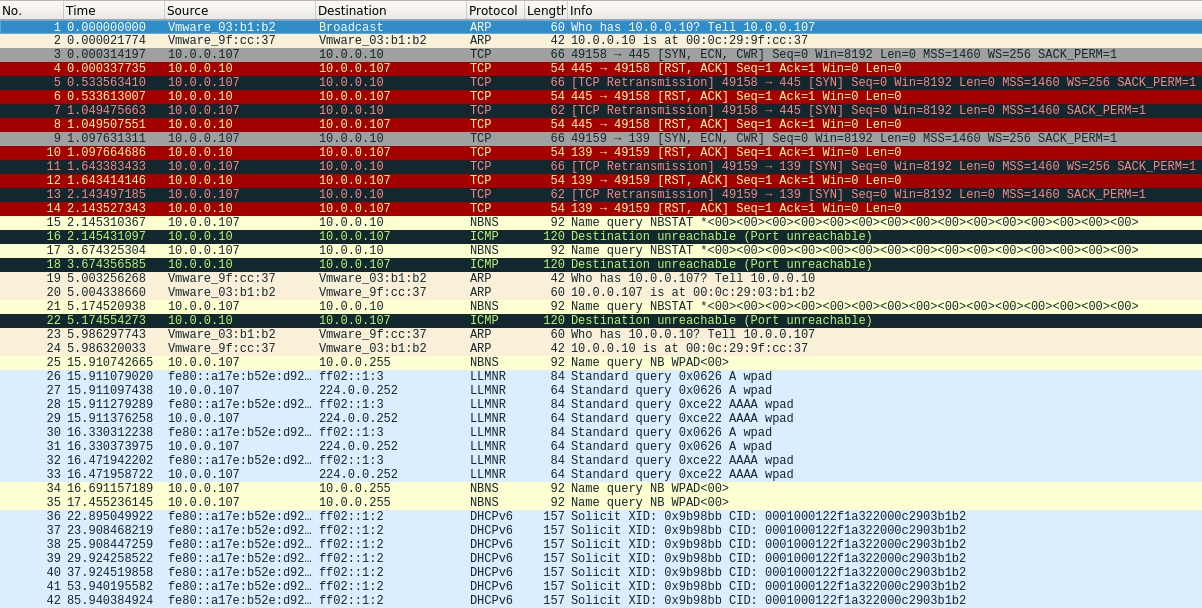Screen dimensions: 1202x608
Task: Select packet 16 ICMP Destination unreachable
Action: pos(601,237)
